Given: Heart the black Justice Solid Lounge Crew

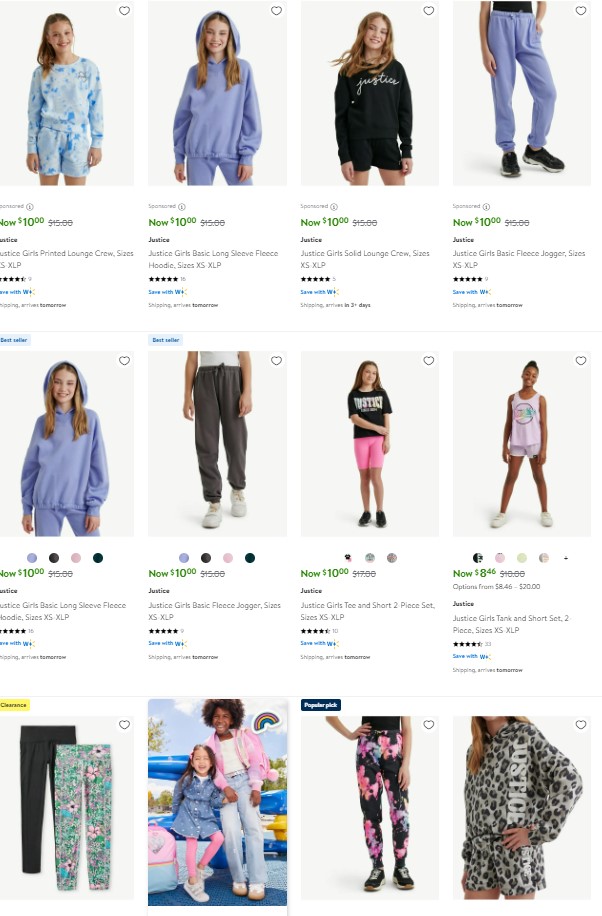Looking at the screenshot, I should tap(428, 11).
